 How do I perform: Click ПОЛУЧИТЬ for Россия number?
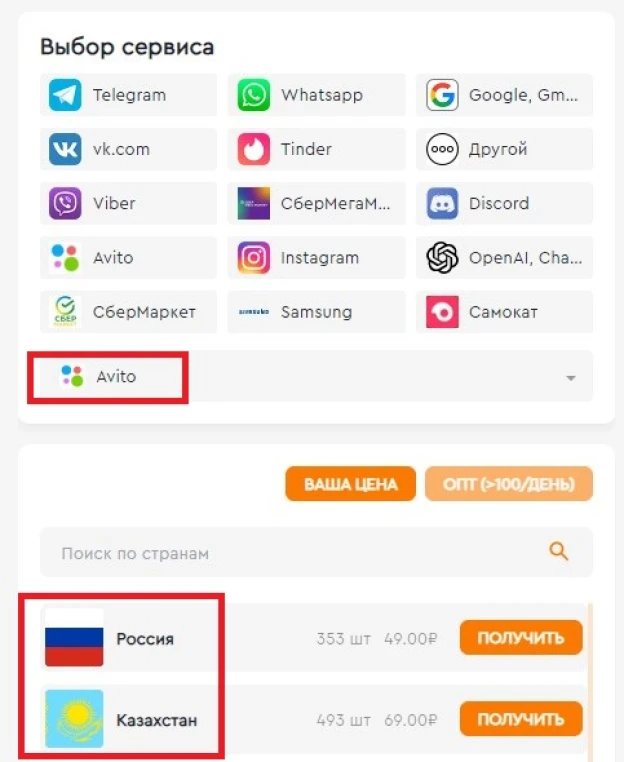521,638
